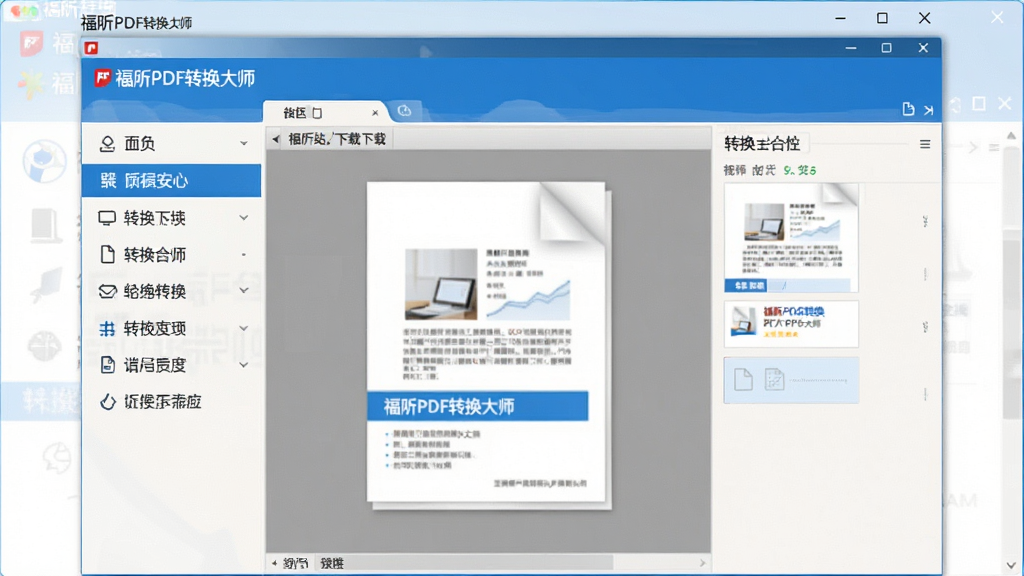Close the open document tab

(375, 113)
